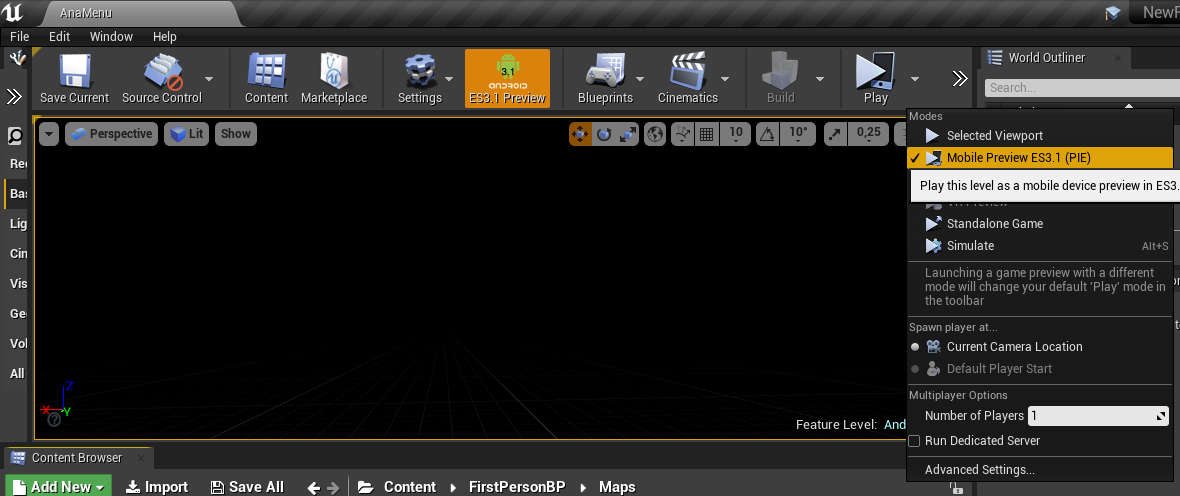Select the Content Browser tab
Viewport: 1180px width, 496px height.
click(78, 458)
